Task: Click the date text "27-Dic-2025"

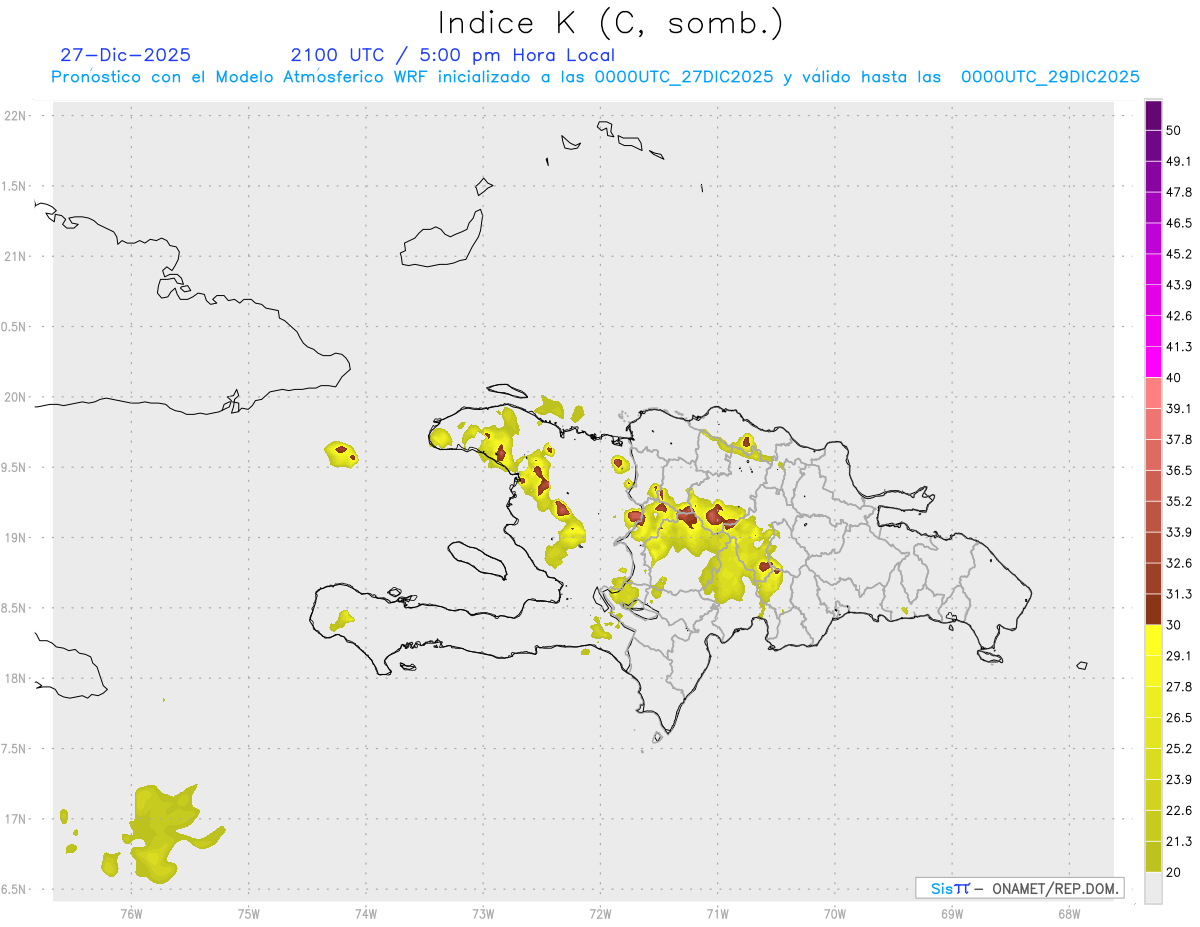Action: (x=126, y=55)
